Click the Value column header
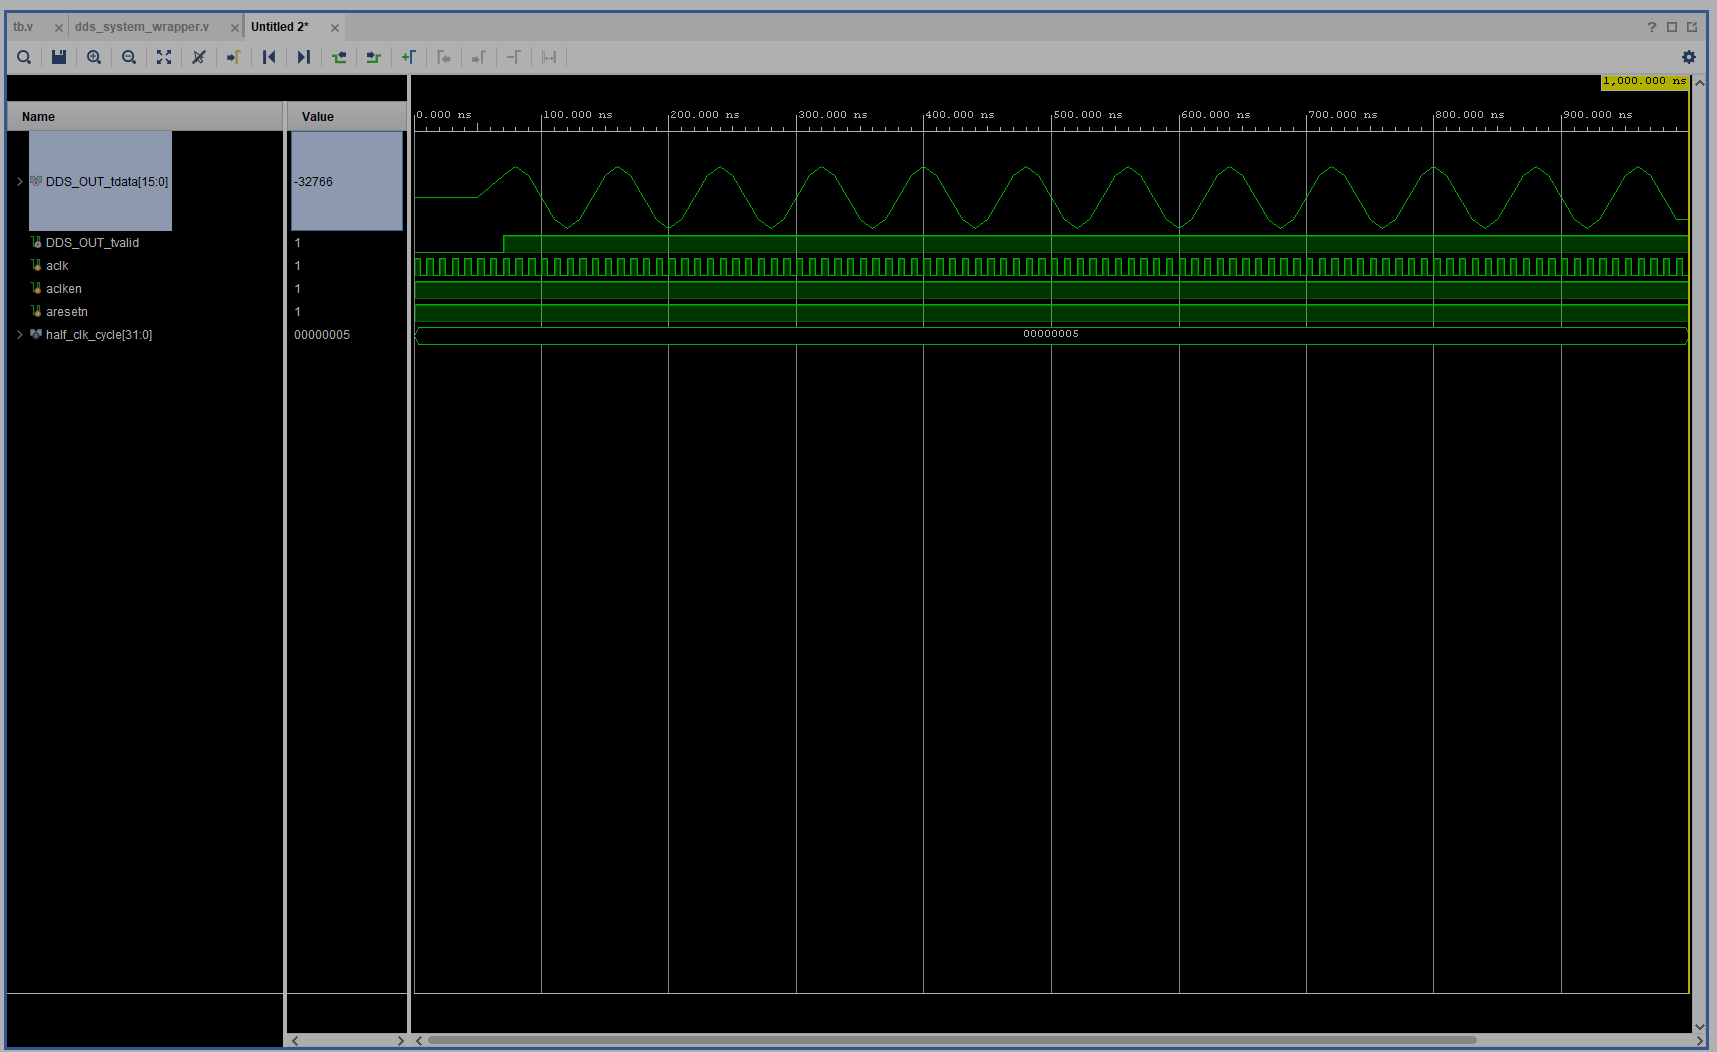 [346, 116]
